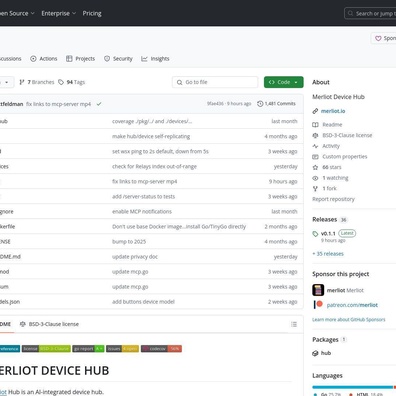Viewport: 396px width, 396px height.
Task: Open the Security tab
Action: 118,59
